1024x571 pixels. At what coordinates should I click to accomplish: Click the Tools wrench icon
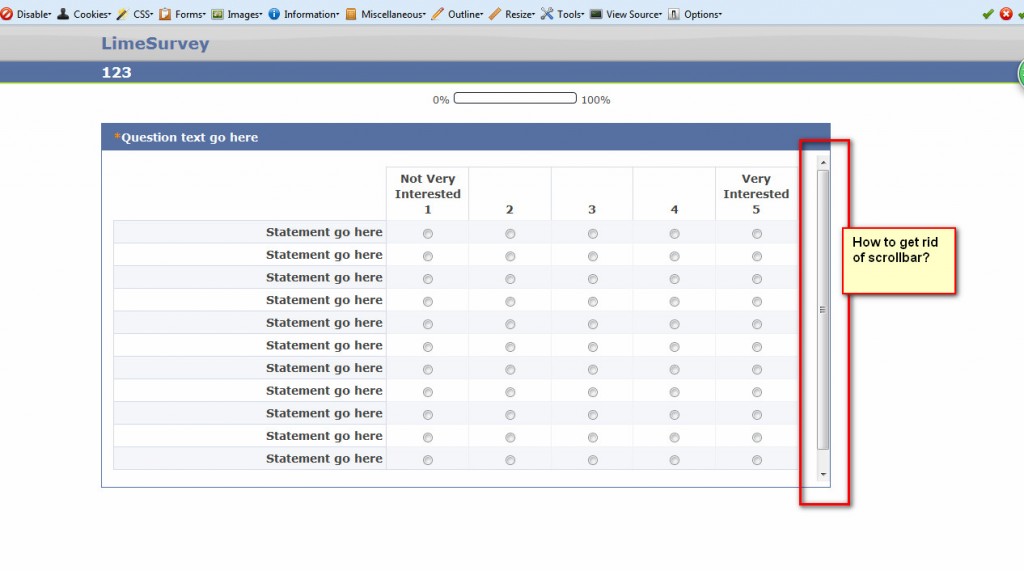point(547,14)
